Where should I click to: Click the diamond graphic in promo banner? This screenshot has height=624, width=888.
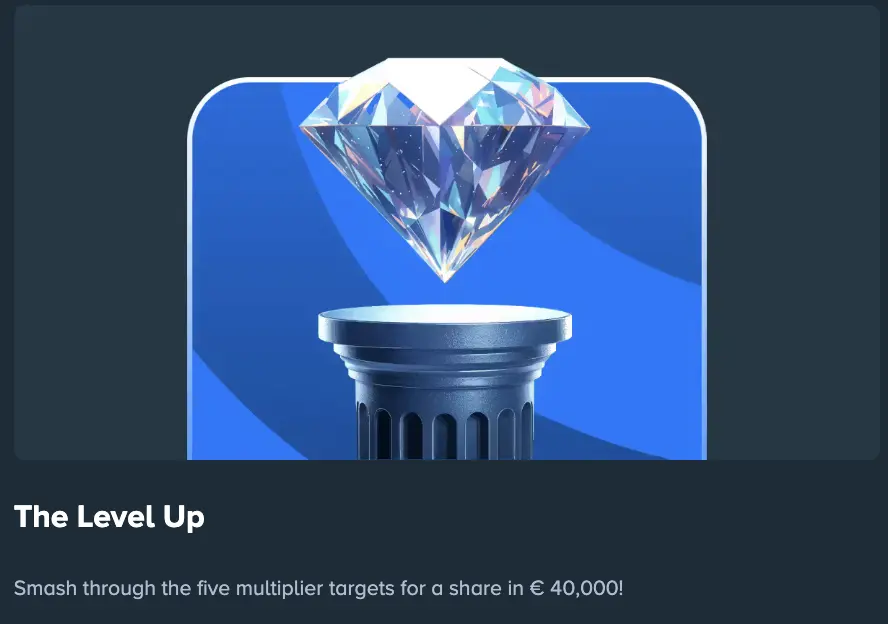coord(445,170)
